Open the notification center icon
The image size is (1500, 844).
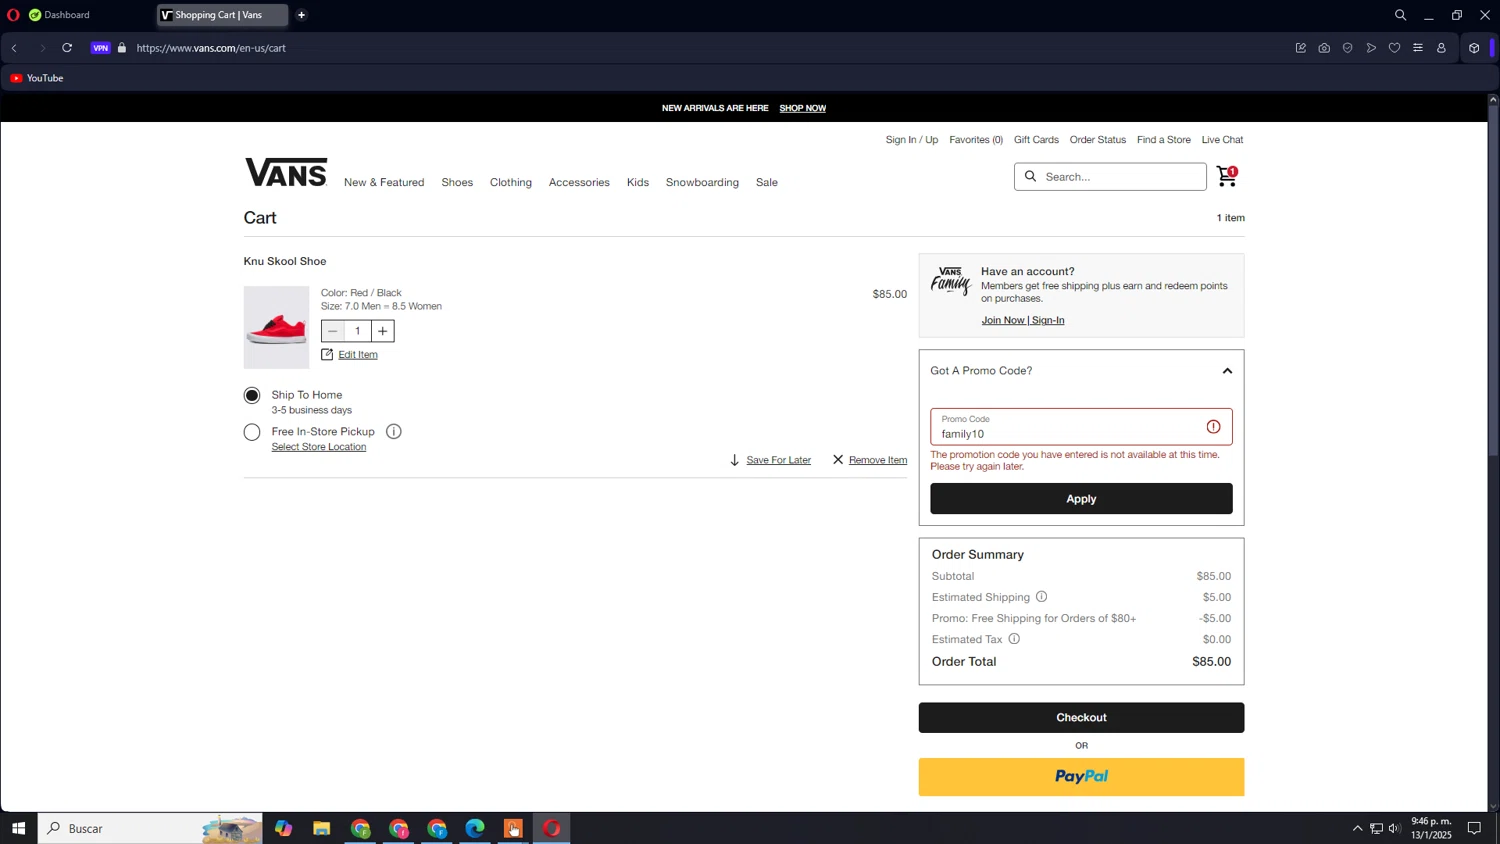[x=1474, y=828]
